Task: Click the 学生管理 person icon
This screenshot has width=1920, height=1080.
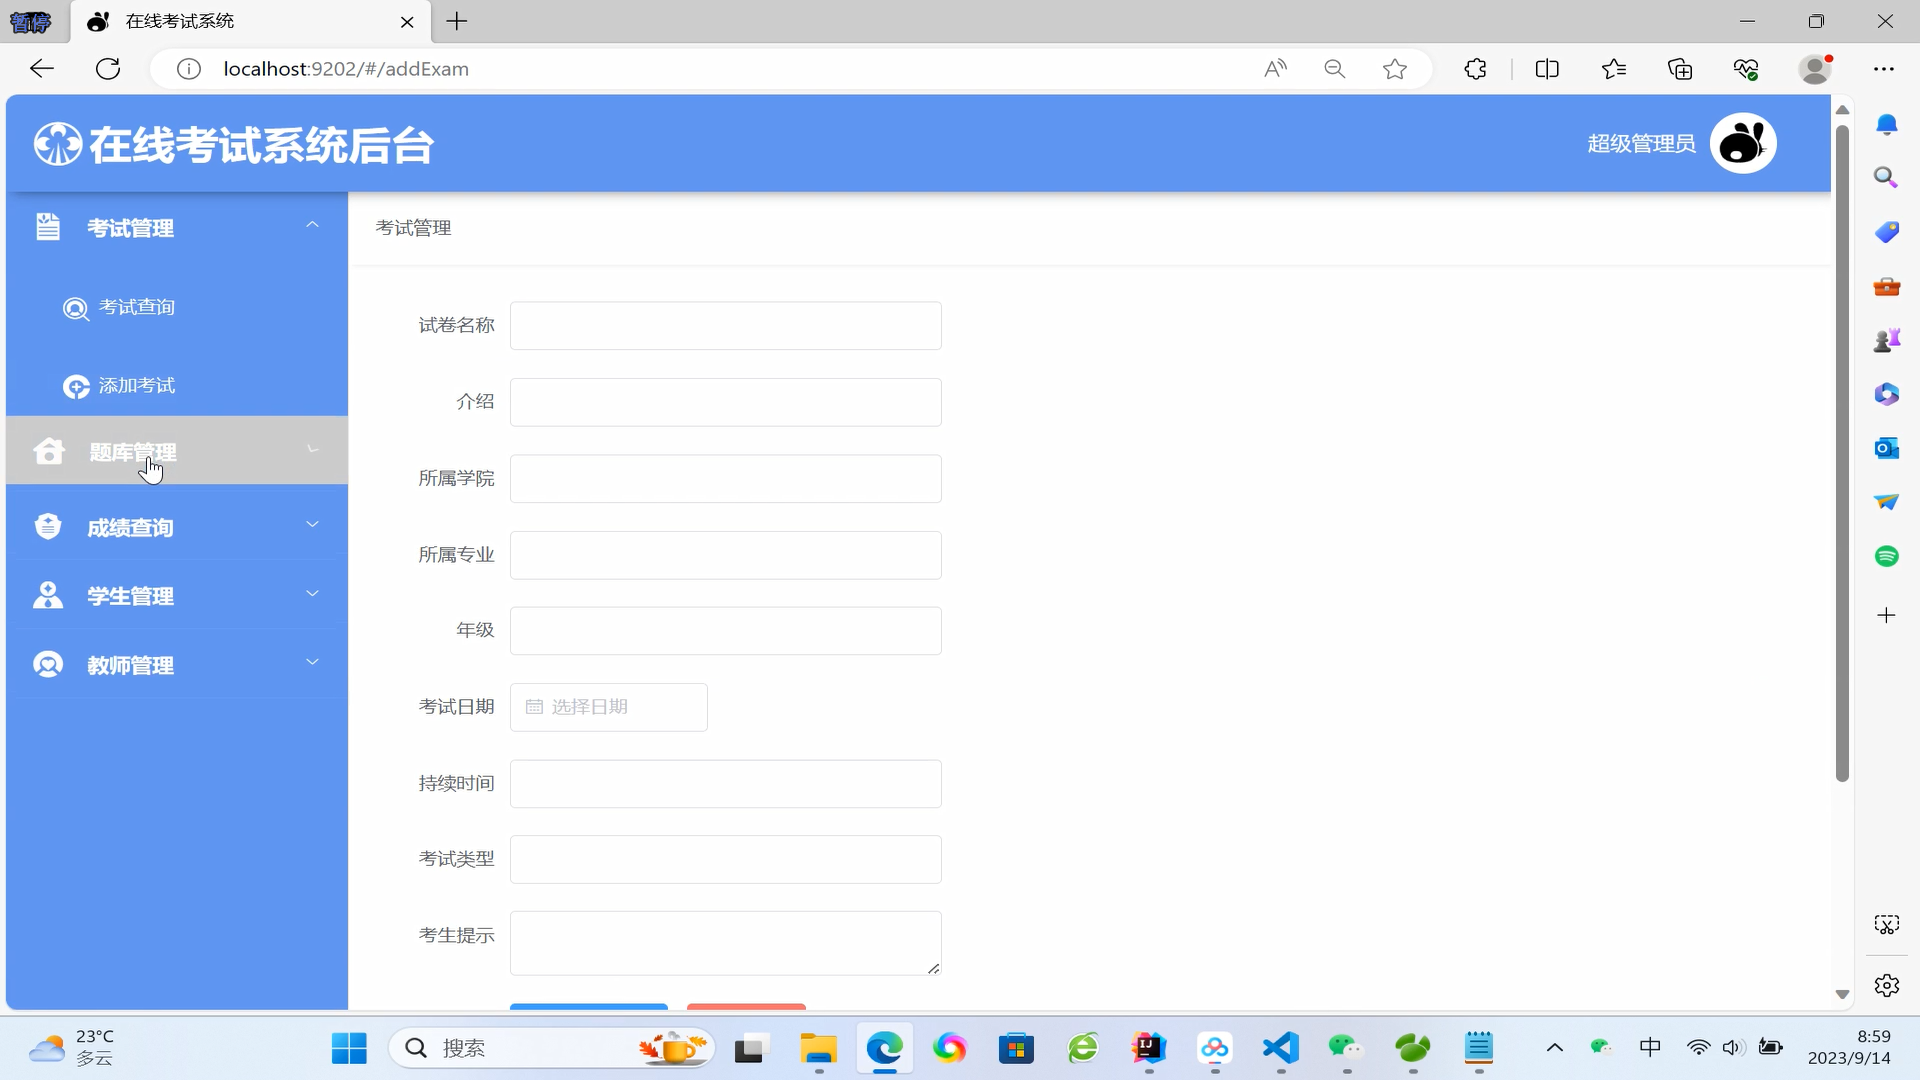Action: point(48,595)
